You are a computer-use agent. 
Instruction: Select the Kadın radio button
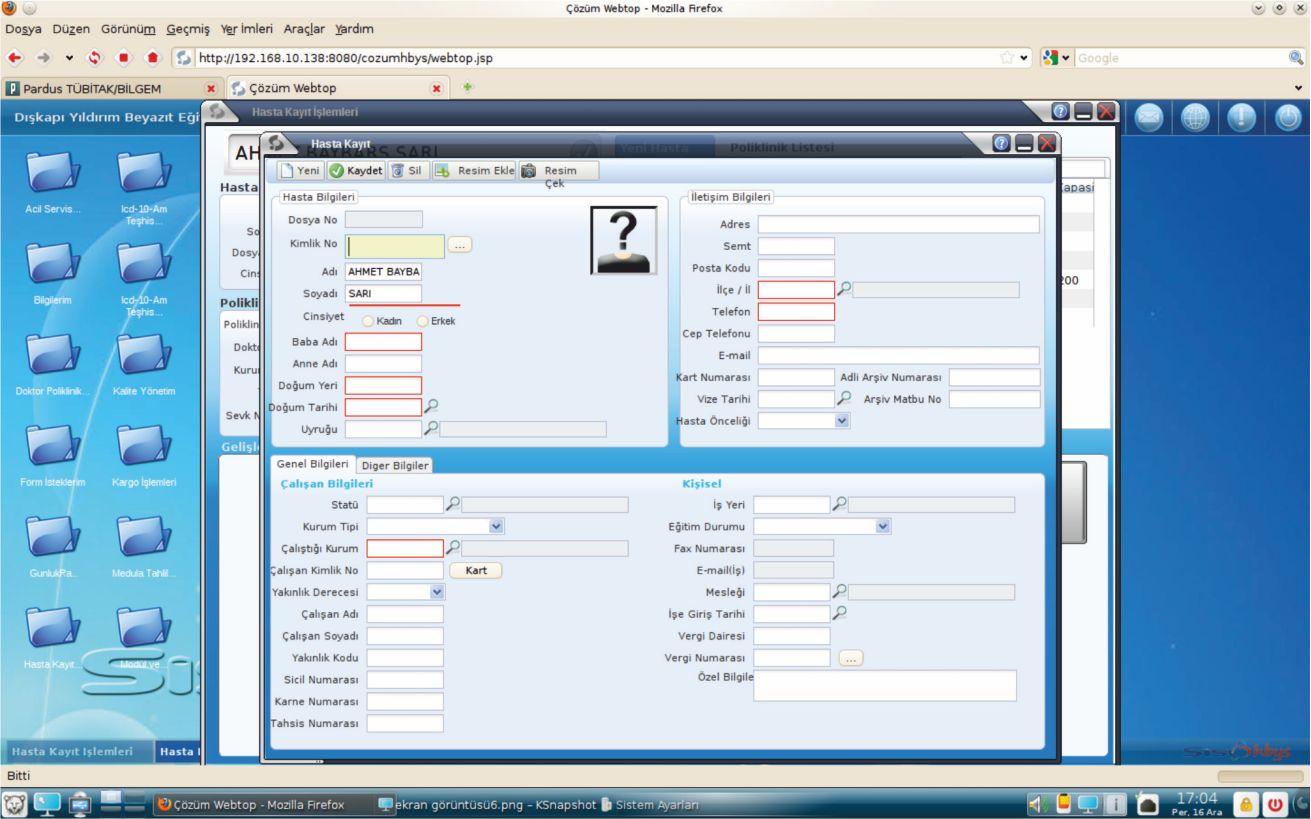369,321
